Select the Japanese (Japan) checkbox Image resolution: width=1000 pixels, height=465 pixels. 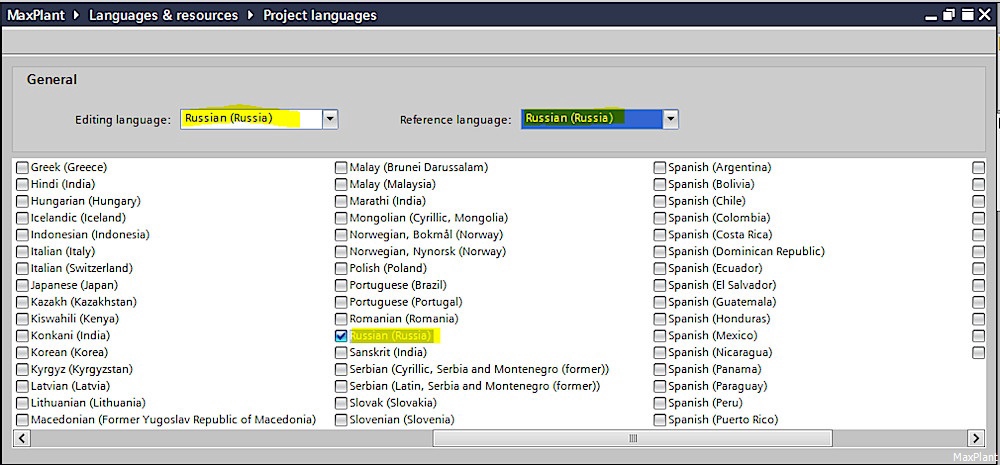click(22, 285)
